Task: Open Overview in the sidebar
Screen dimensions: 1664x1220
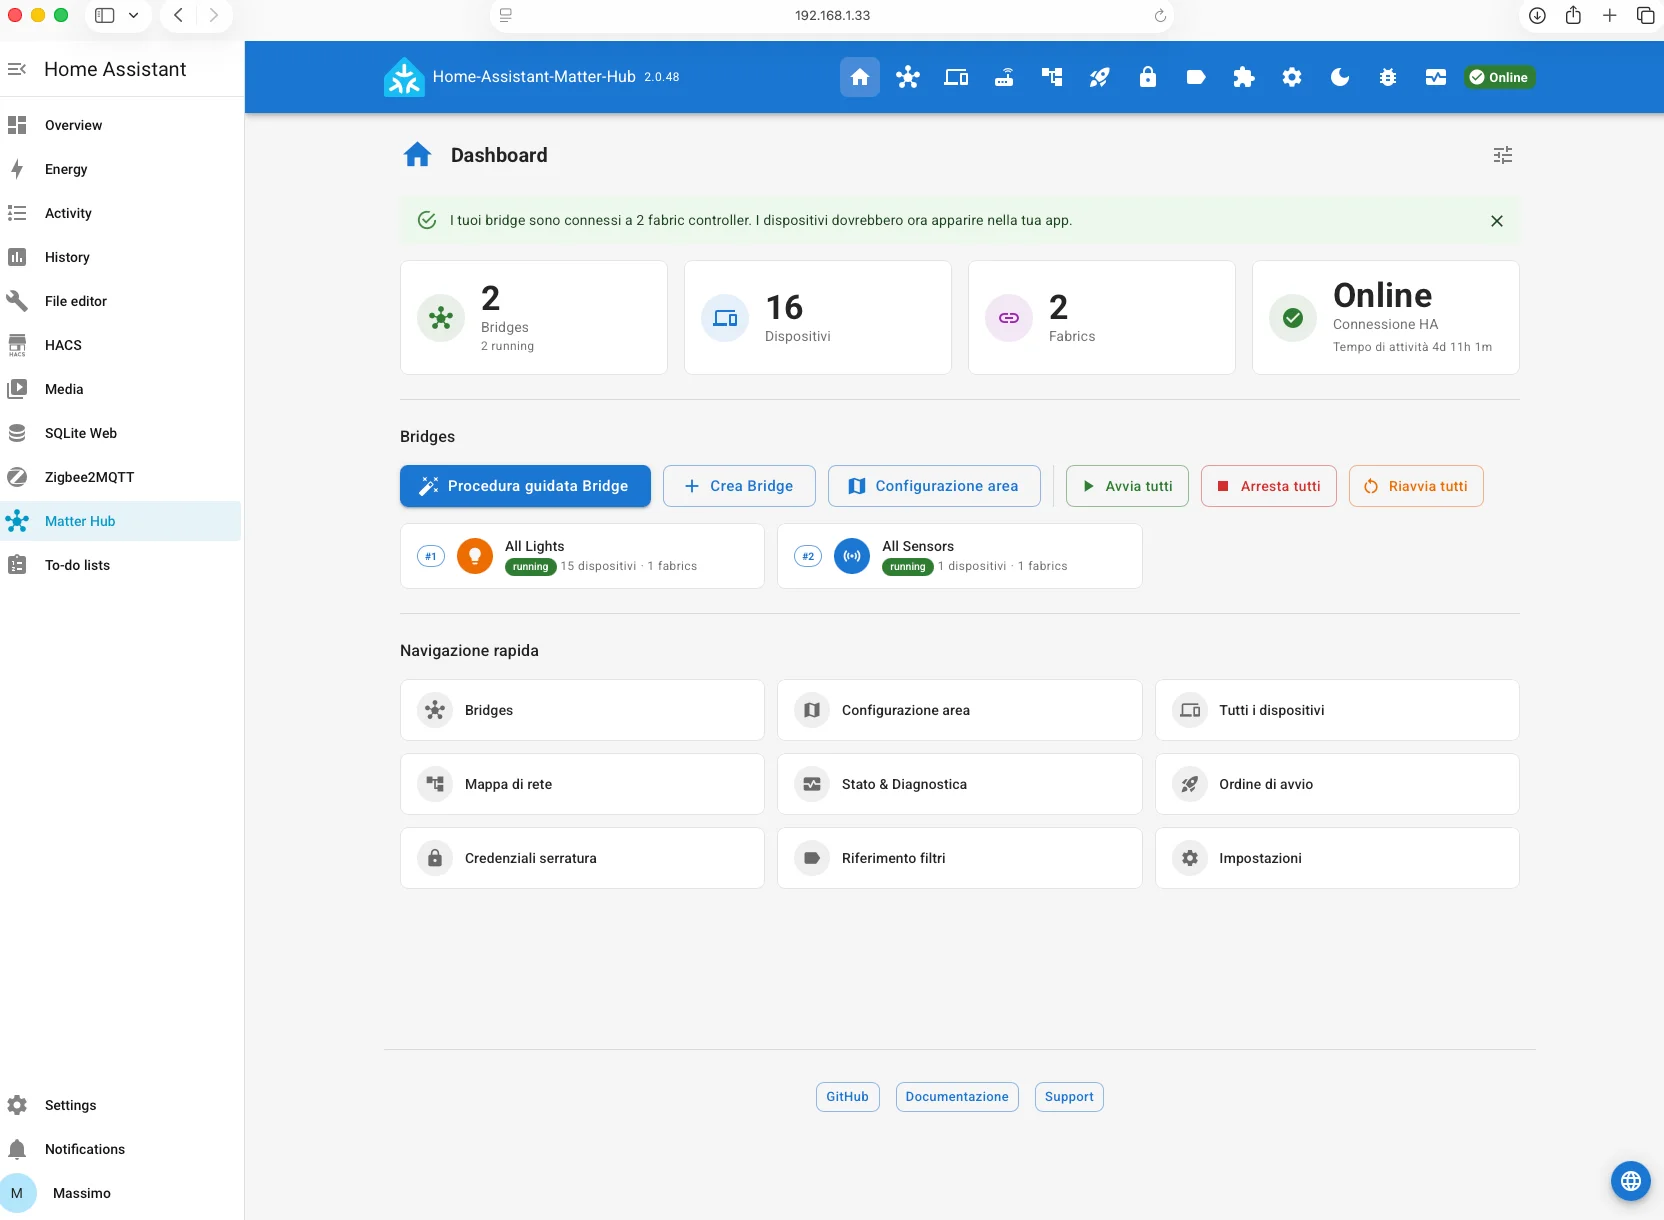Action: click(x=121, y=125)
